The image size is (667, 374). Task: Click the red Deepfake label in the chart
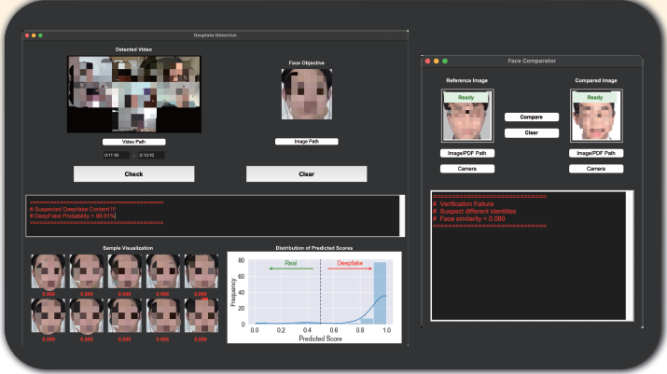click(x=350, y=263)
